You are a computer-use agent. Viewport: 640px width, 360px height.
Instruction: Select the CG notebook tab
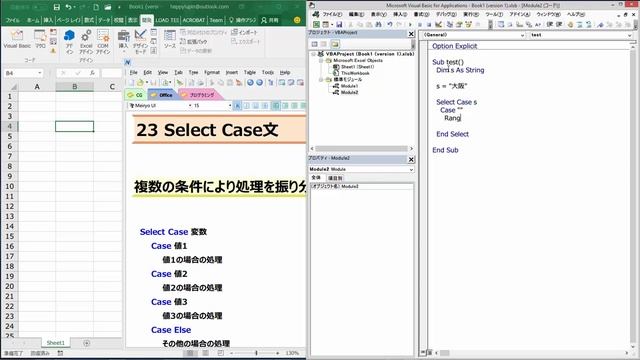(x=135, y=95)
